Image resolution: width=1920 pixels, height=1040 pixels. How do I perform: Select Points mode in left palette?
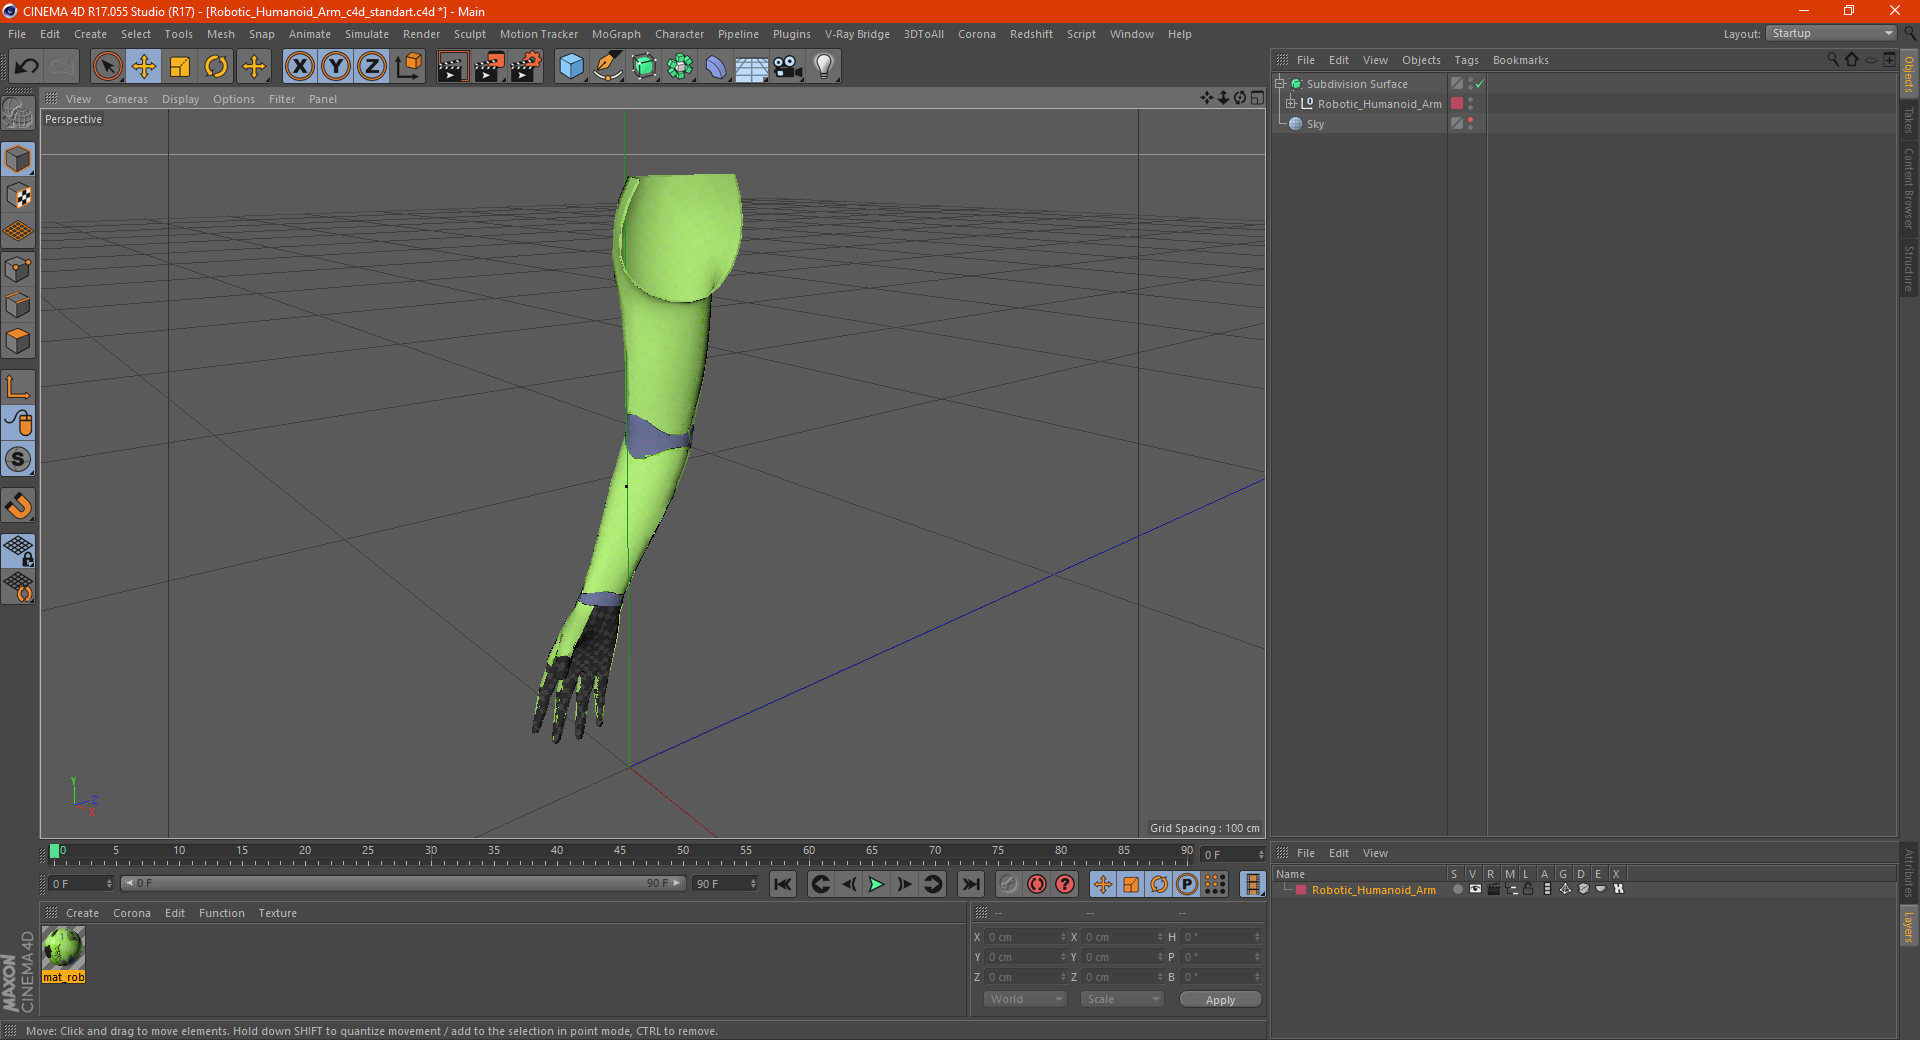18,269
